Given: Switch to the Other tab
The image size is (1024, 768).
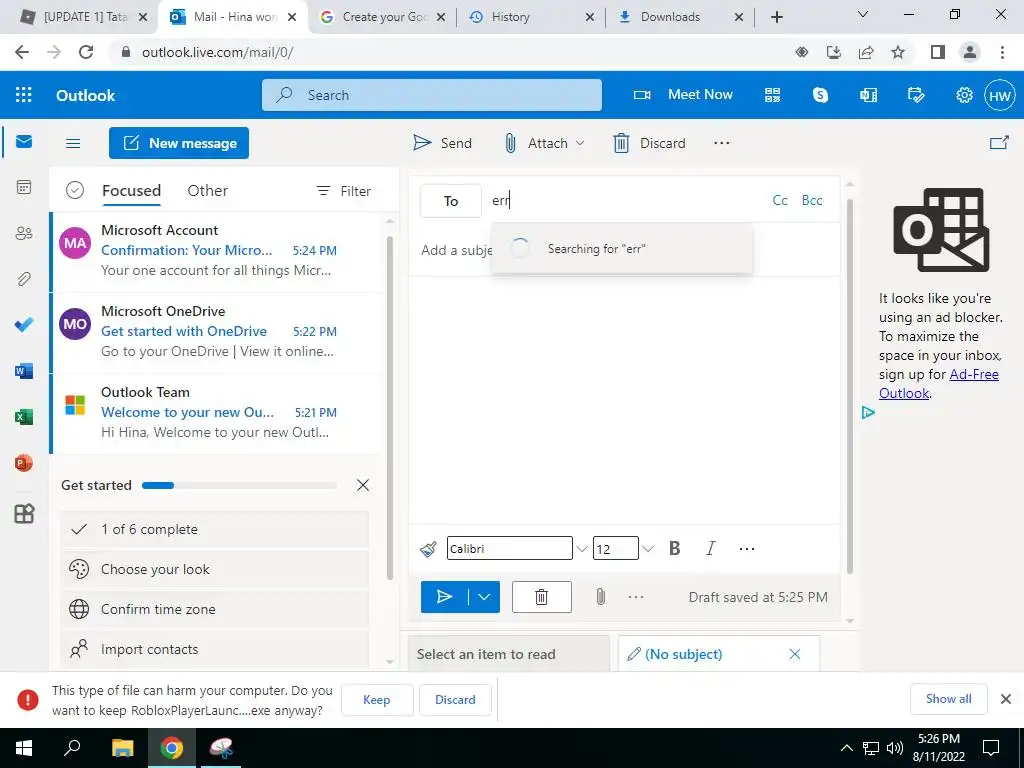Looking at the screenshot, I should [x=208, y=191].
